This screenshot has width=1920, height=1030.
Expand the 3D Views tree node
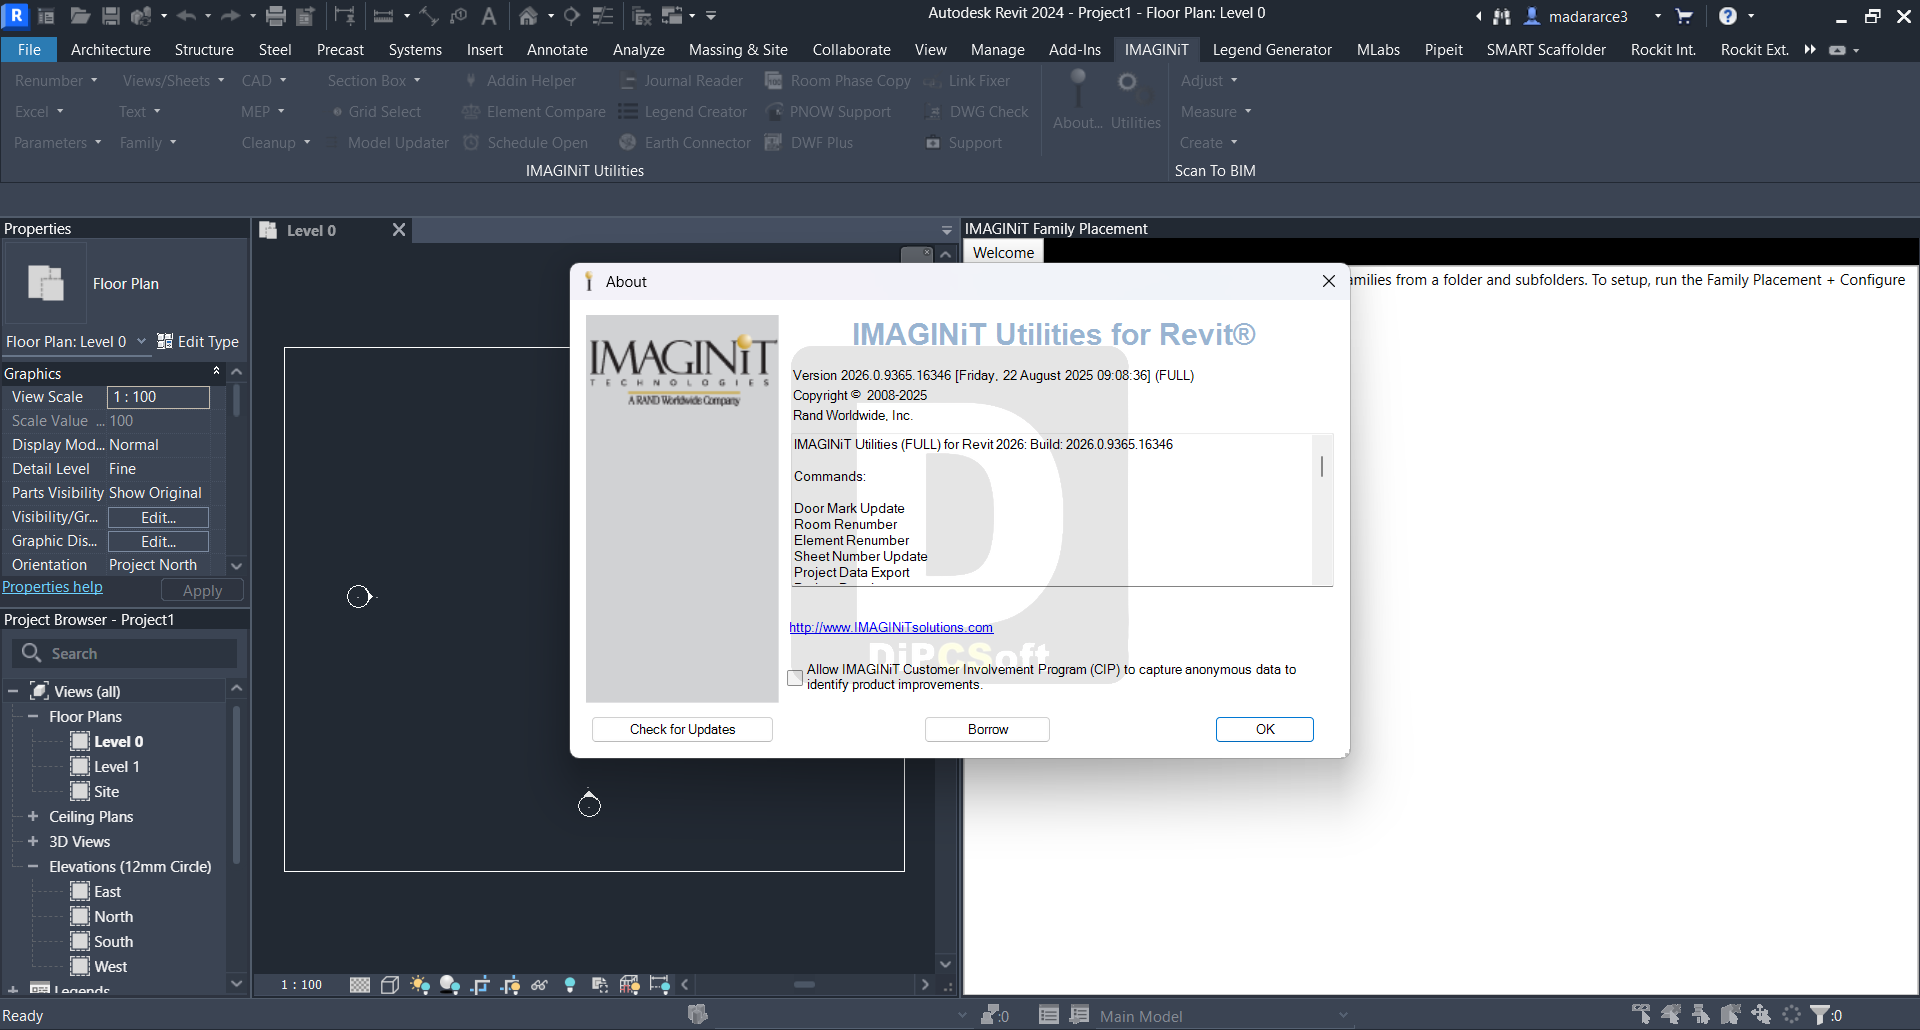pyautogui.click(x=33, y=842)
